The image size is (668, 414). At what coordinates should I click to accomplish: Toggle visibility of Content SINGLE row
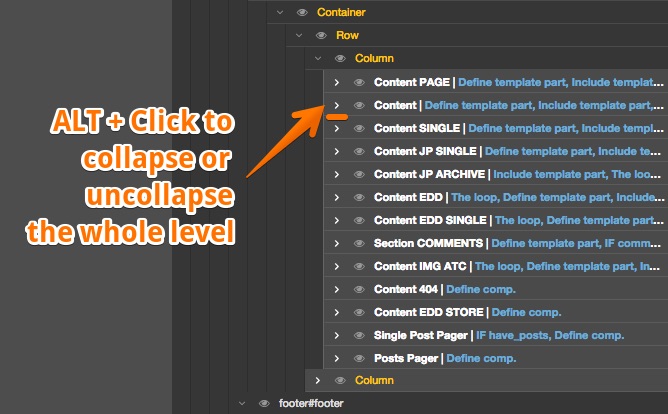click(x=359, y=128)
